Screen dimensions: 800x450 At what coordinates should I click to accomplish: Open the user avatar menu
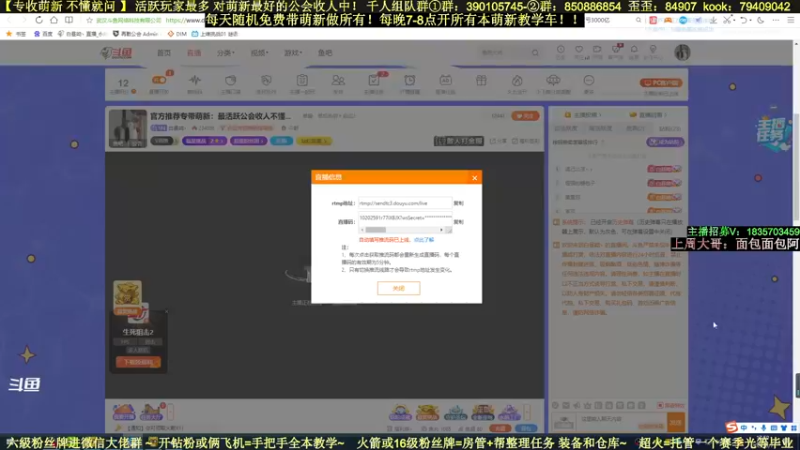click(x=682, y=52)
